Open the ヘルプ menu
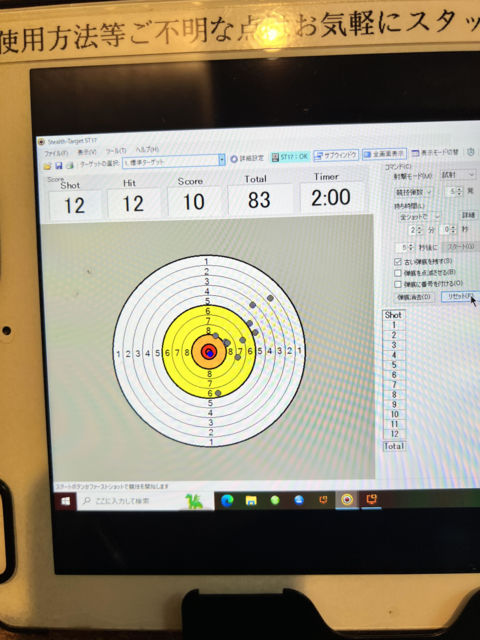480x640 pixels. tap(147, 150)
